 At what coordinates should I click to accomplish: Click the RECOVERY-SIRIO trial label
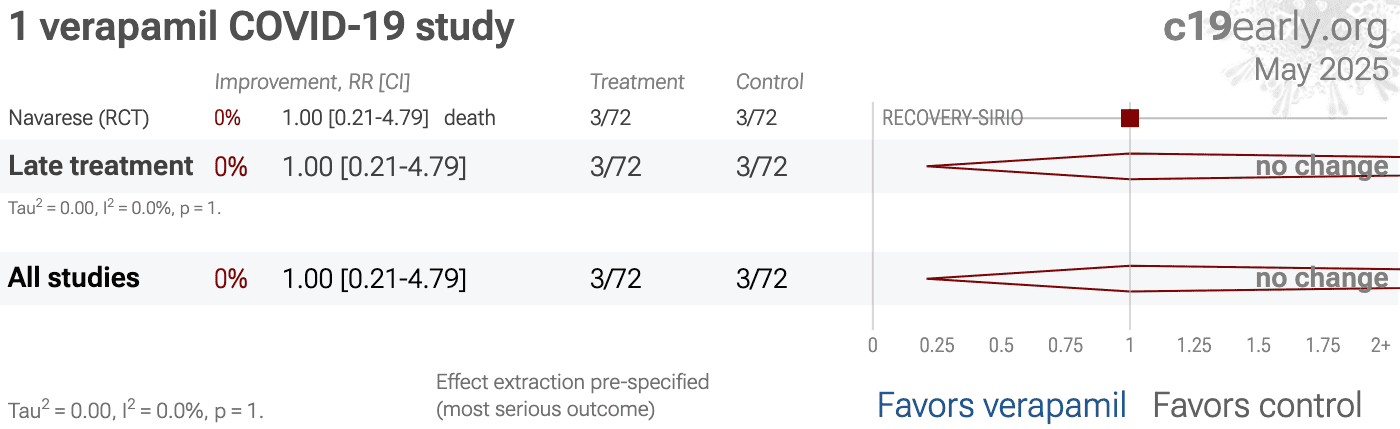[x=952, y=118]
